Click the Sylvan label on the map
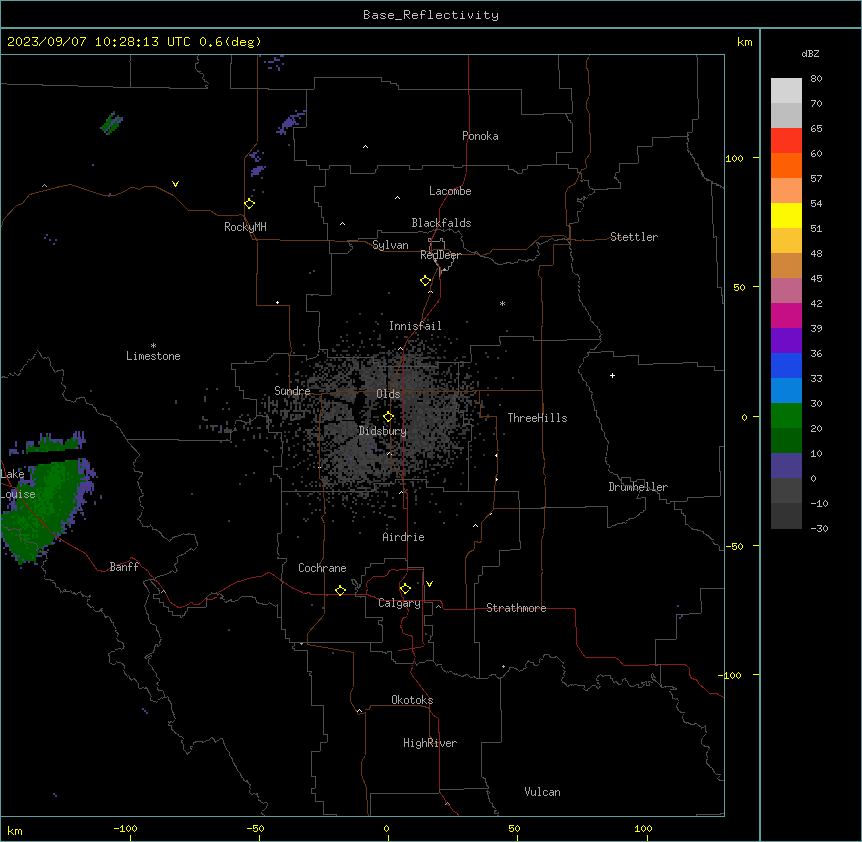The width and height of the screenshot is (862, 842). click(390, 245)
